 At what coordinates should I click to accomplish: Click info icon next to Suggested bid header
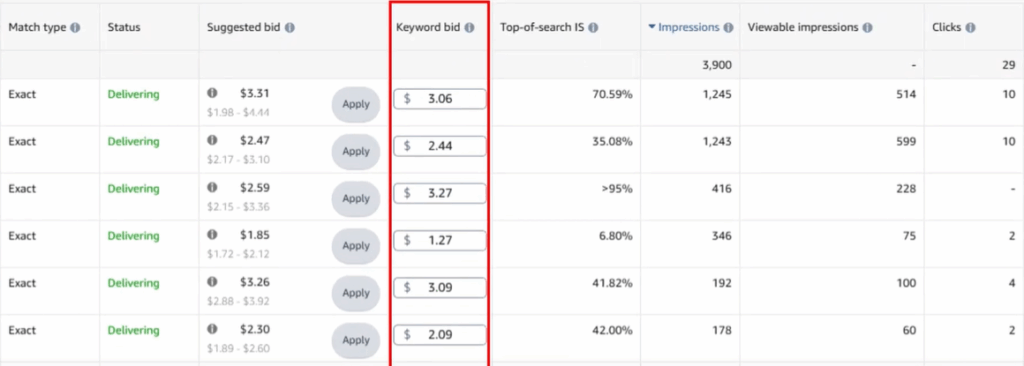[289, 28]
